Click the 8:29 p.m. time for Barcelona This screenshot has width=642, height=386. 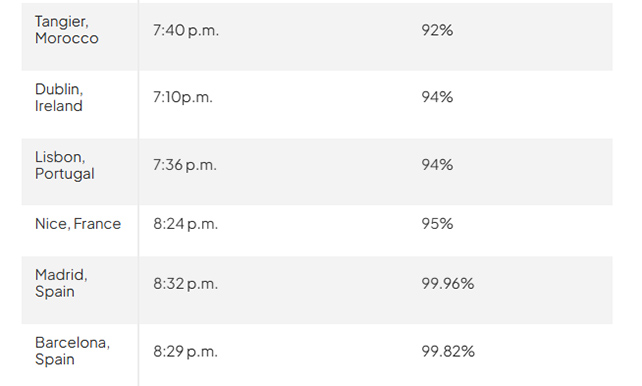pos(185,352)
